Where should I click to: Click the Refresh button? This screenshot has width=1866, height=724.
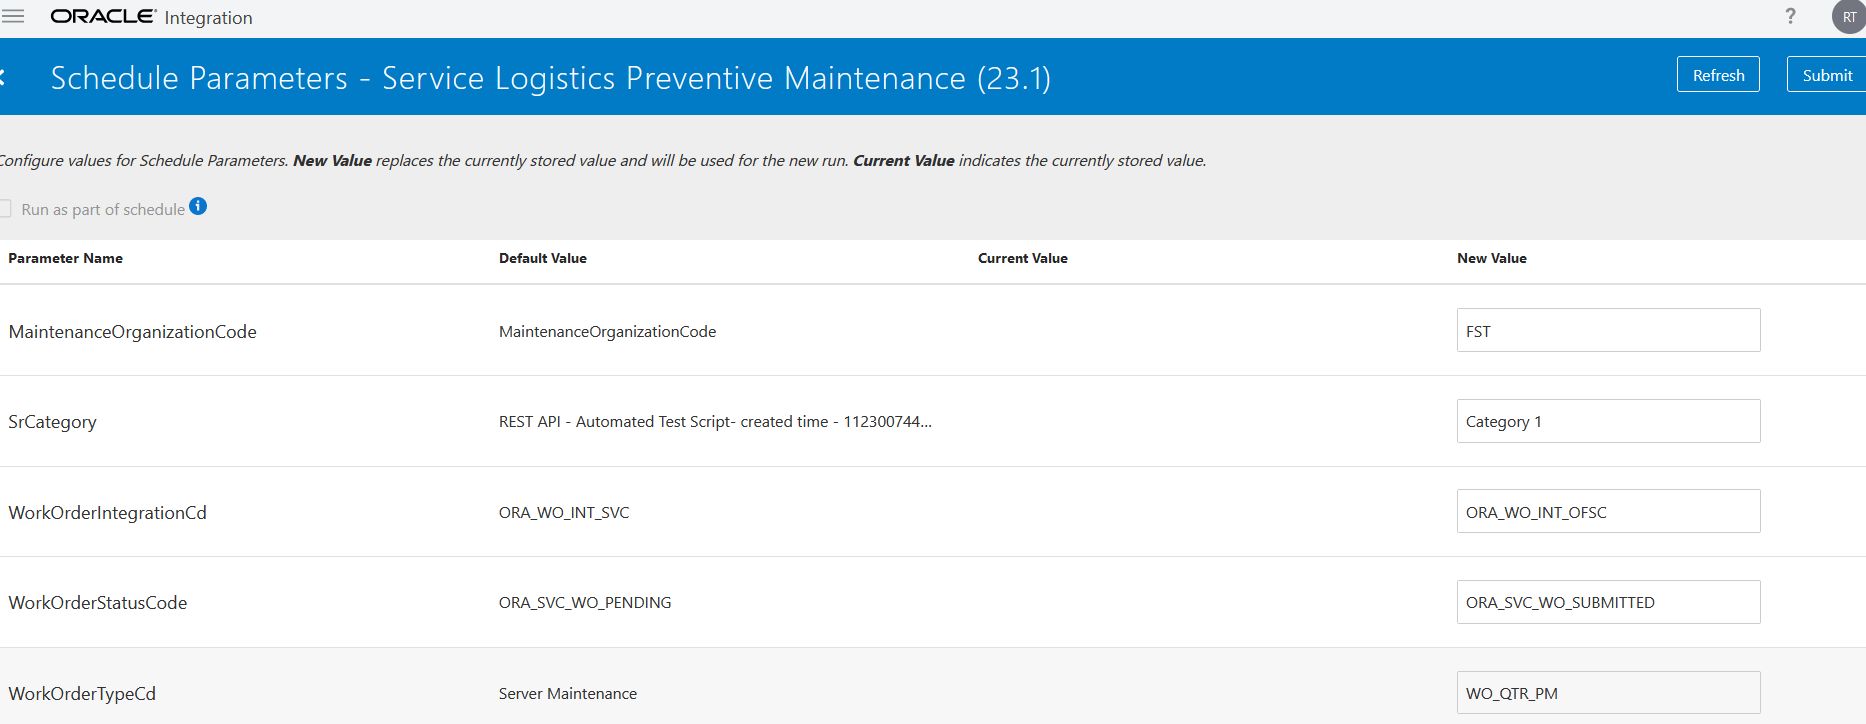click(x=1718, y=75)
